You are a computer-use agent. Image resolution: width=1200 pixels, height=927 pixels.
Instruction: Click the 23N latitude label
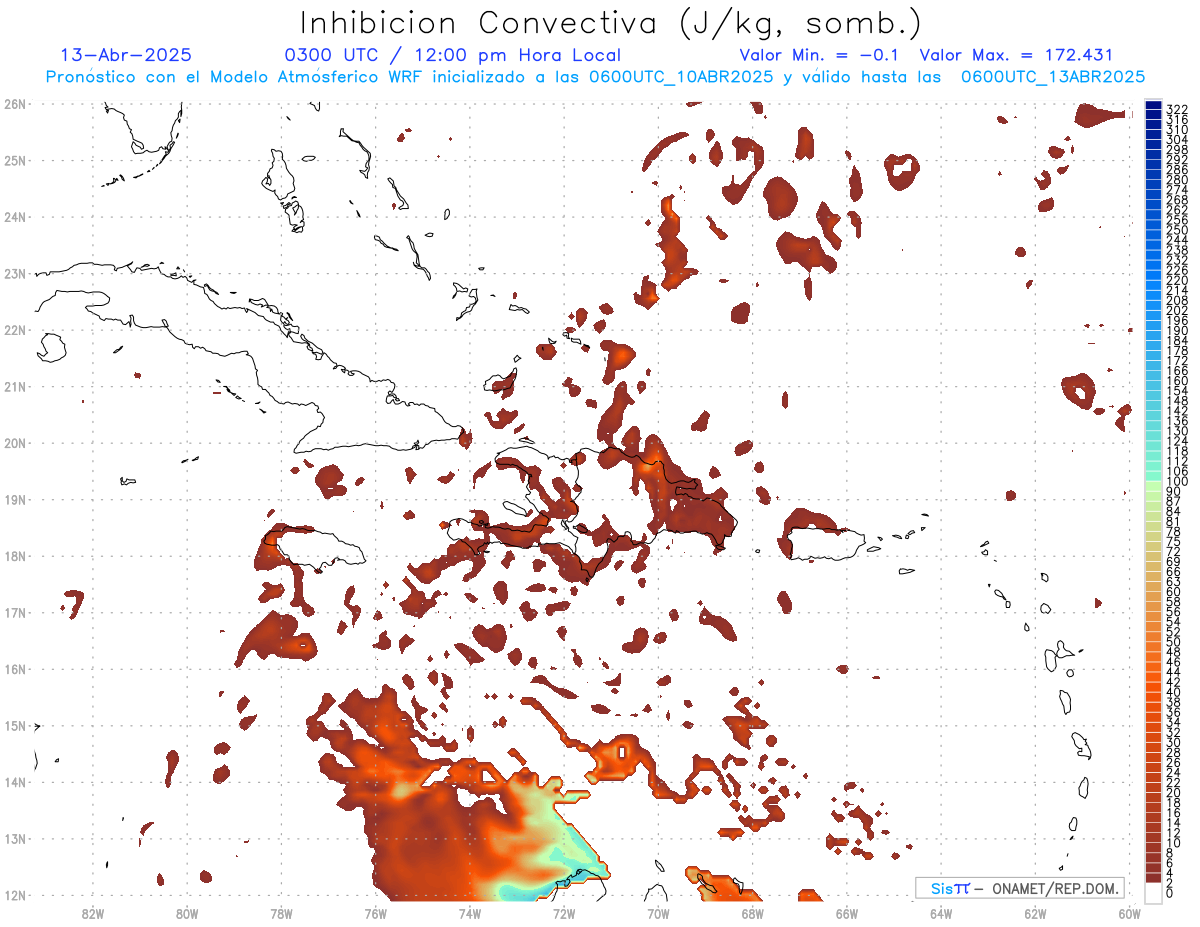(15, 273)
